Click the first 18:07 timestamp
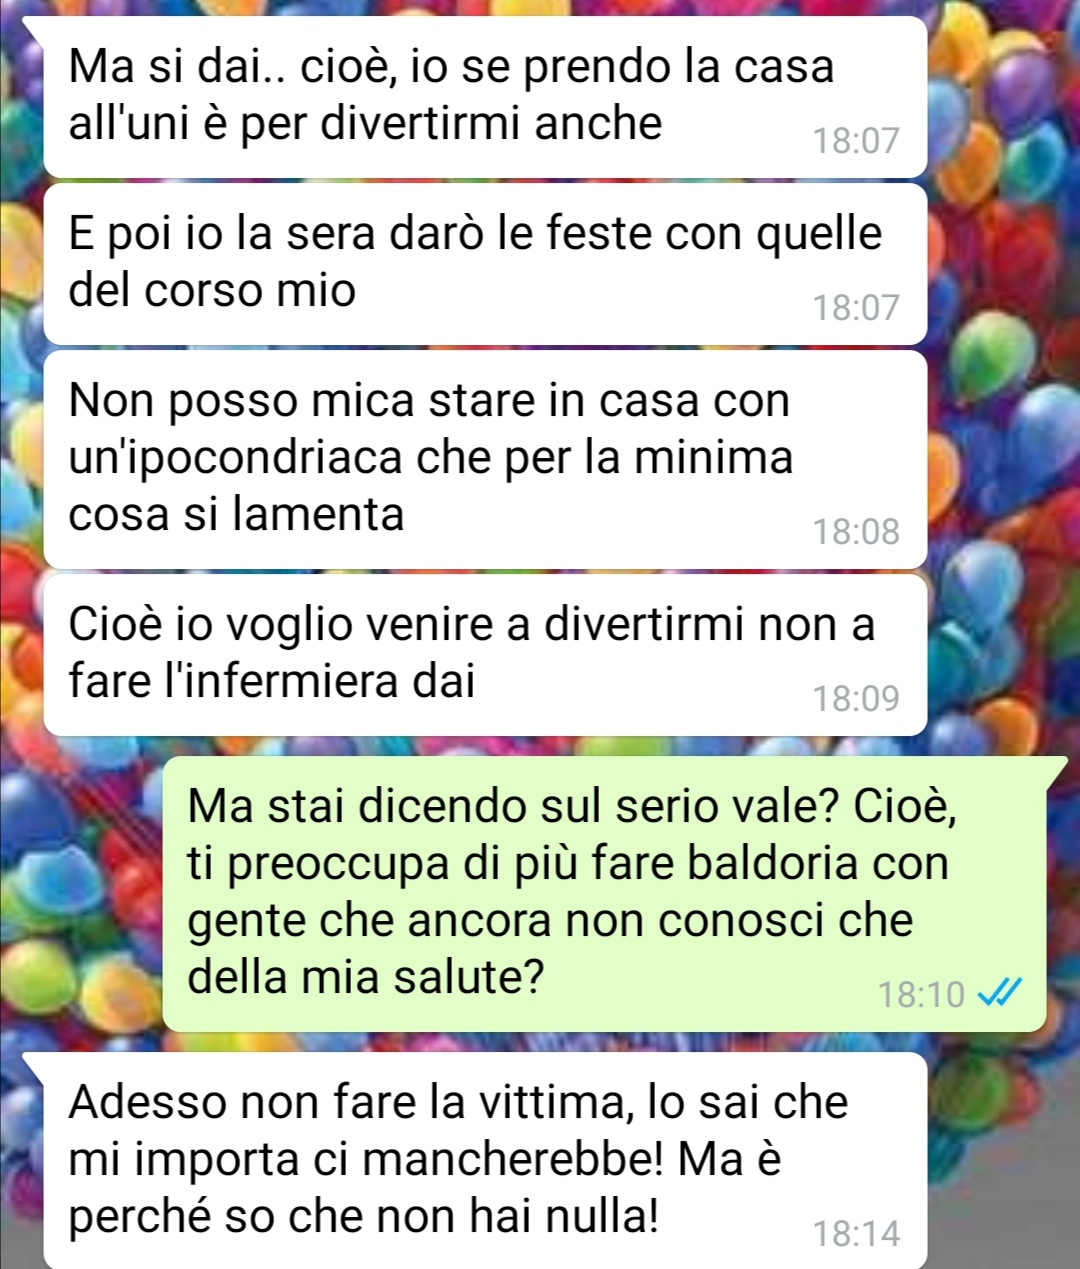The image size is (1080, 1269). (x=856, y=140)
